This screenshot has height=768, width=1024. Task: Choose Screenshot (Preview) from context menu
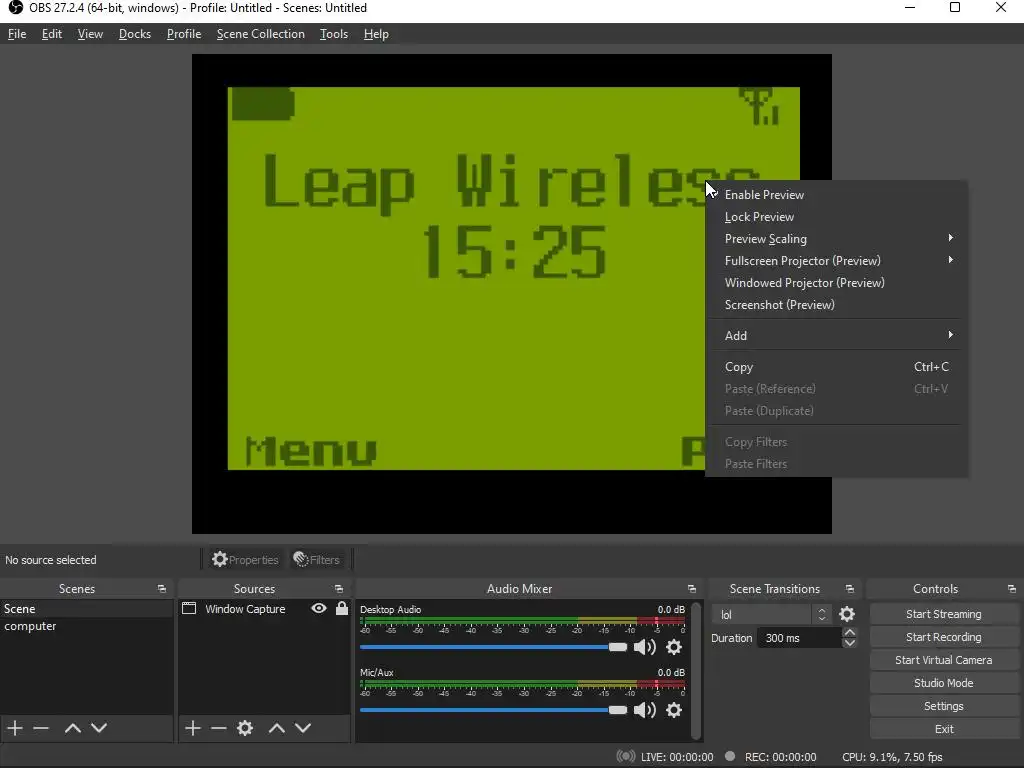point(837,305)
